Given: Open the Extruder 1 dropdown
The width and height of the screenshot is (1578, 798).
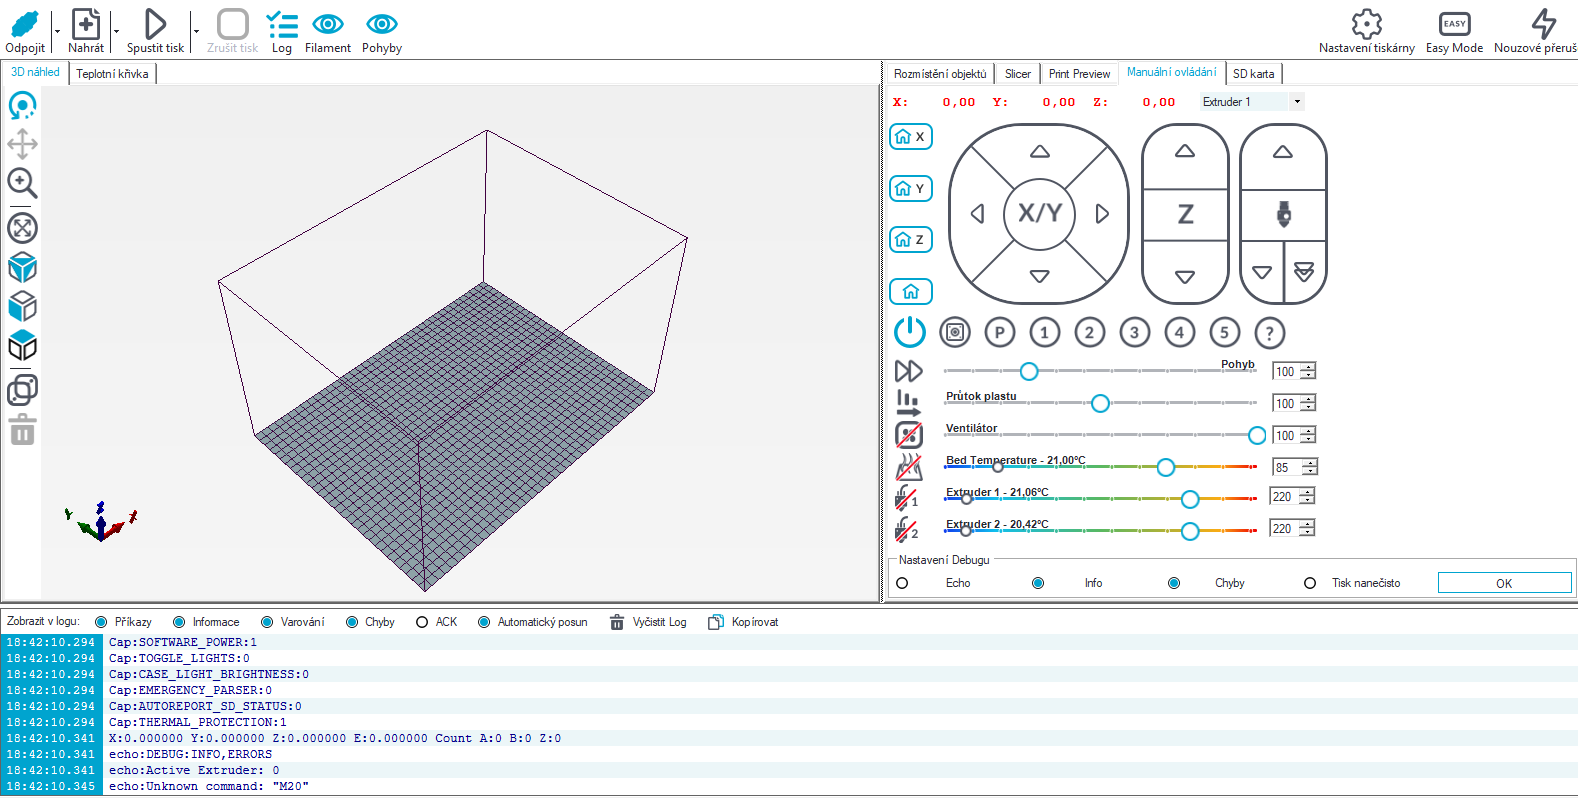Looking at the screenshot, I should (1252, 102).
